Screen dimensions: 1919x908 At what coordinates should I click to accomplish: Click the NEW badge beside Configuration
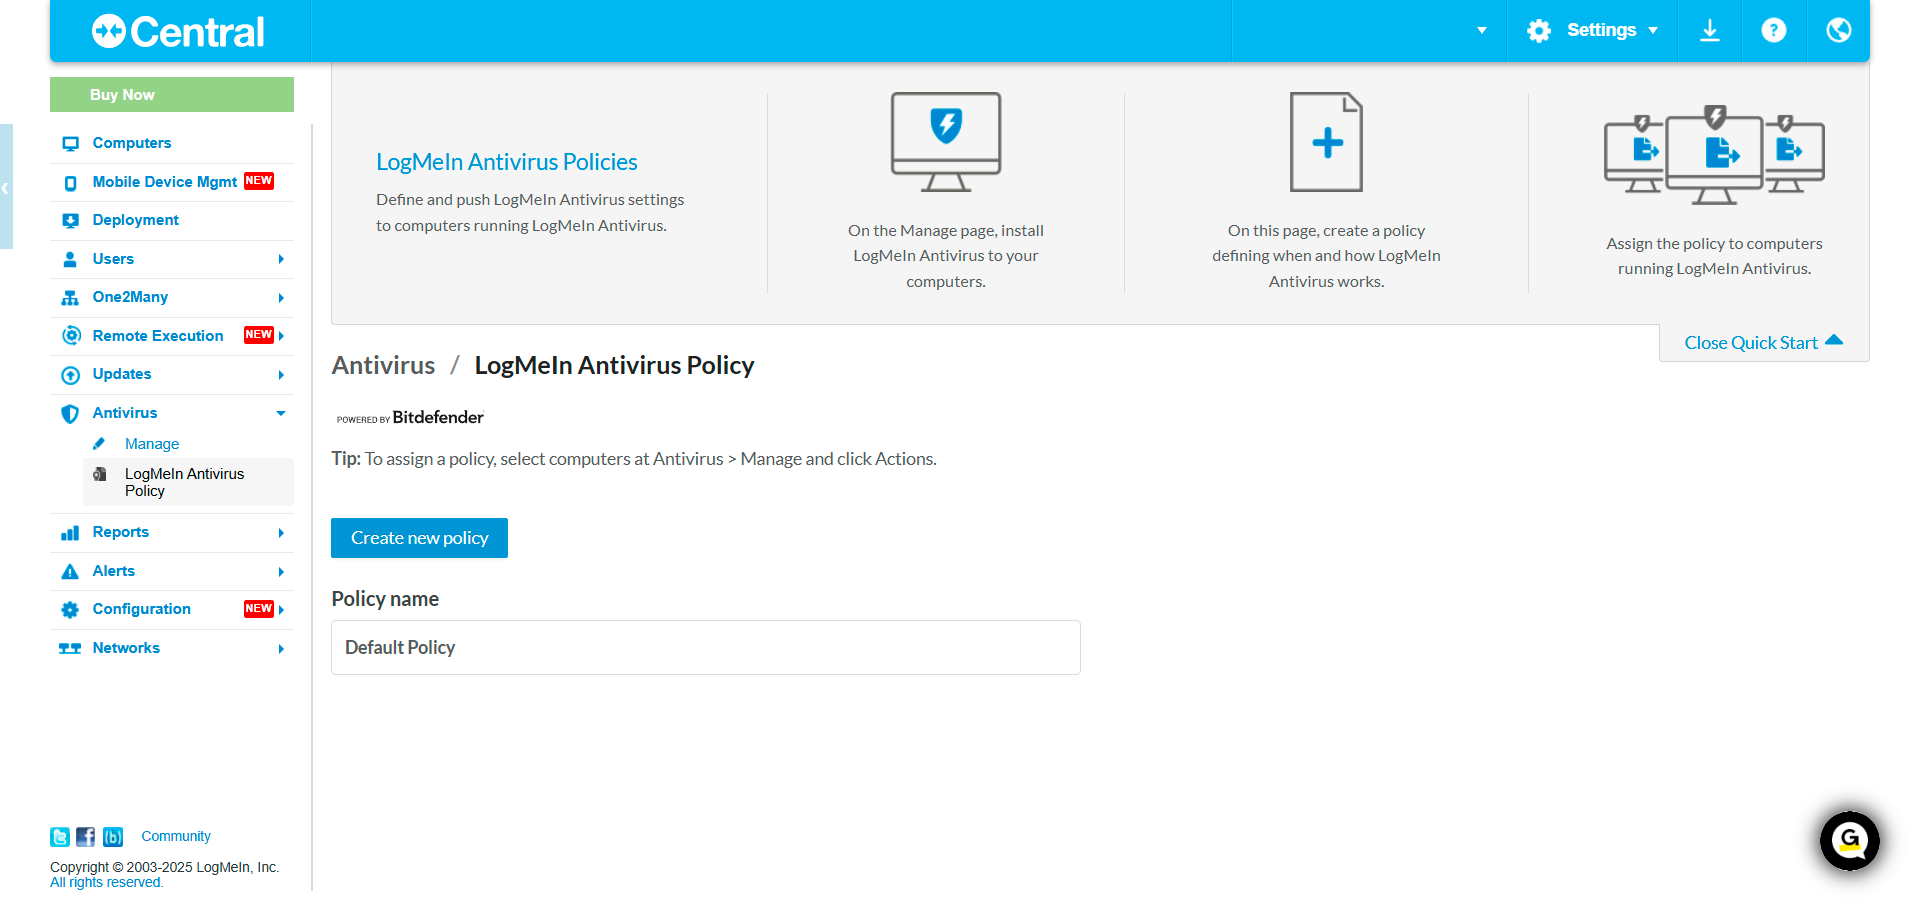(x=259, y=609)
